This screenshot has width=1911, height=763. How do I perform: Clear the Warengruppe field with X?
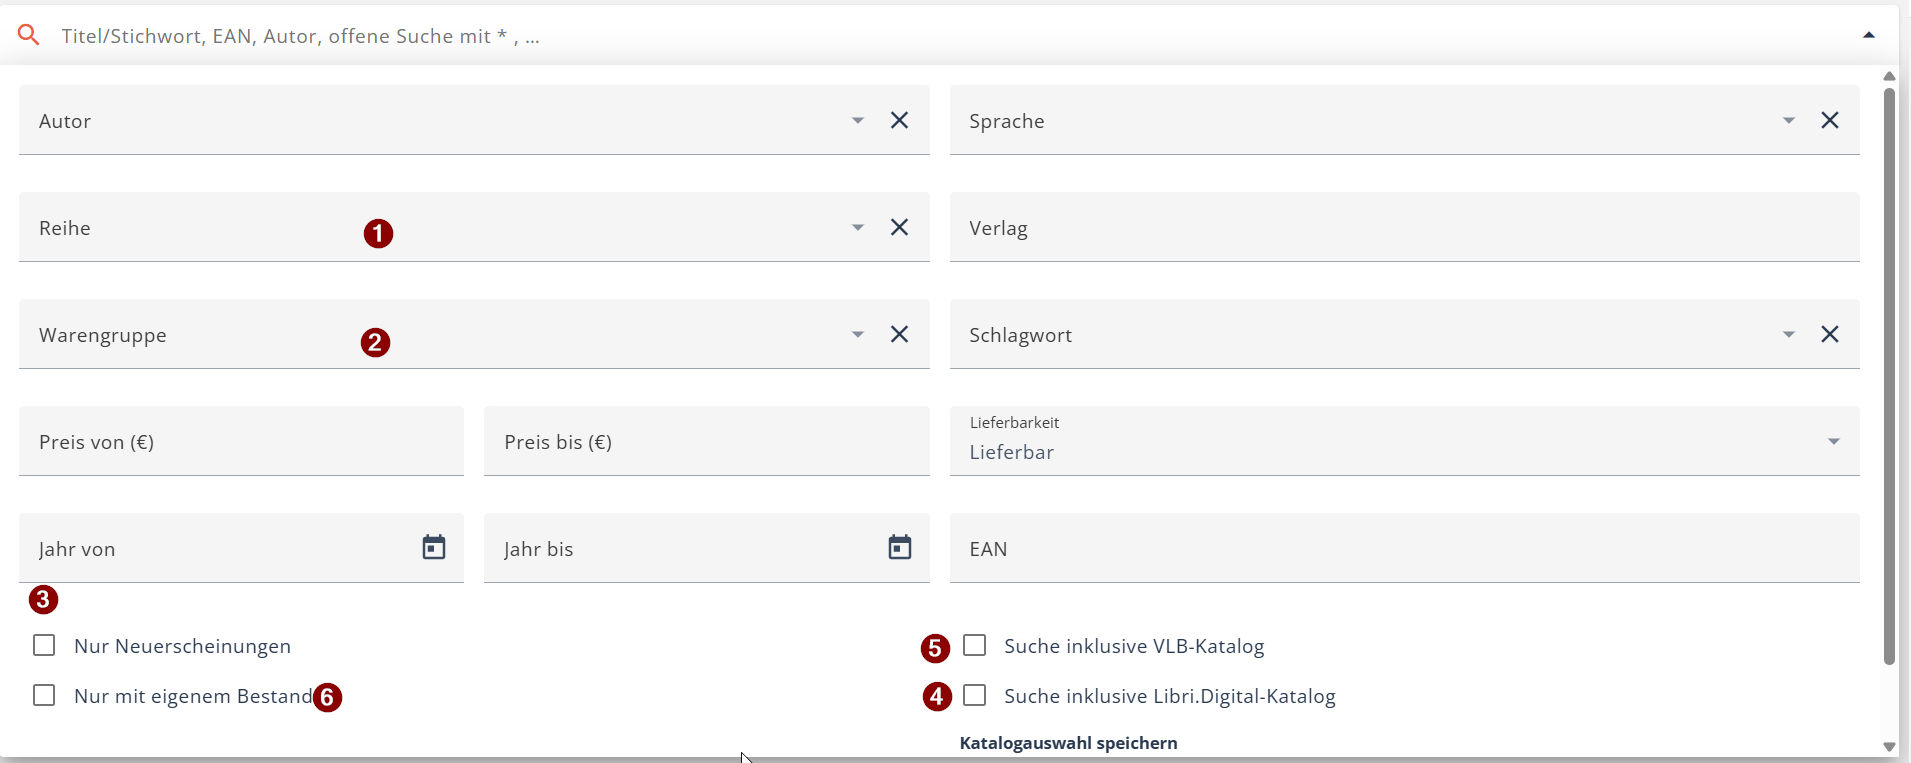pyautogui.click(x=899, y=334)
